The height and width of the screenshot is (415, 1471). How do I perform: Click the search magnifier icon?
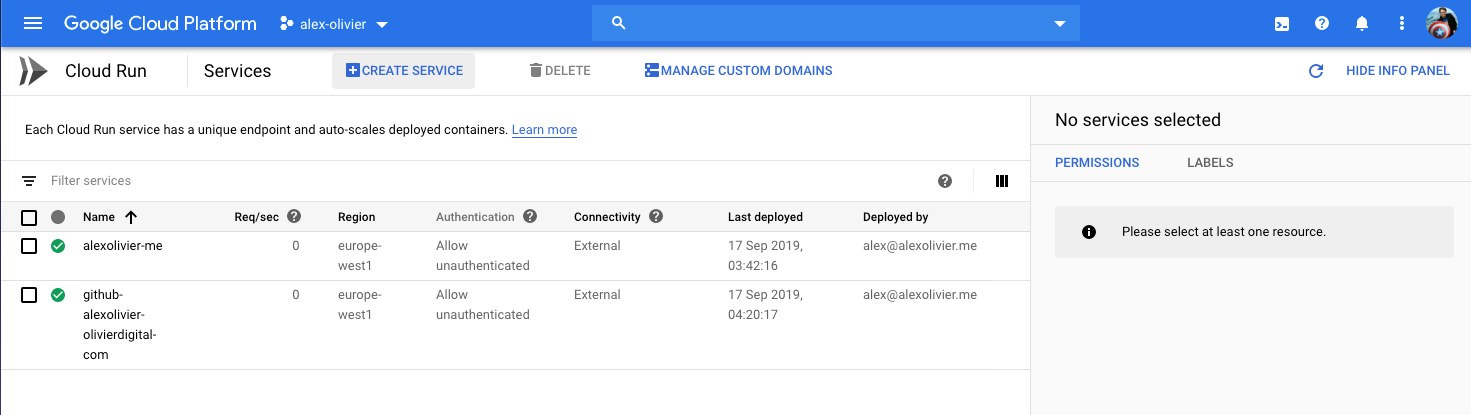click(x=618, y=23)
